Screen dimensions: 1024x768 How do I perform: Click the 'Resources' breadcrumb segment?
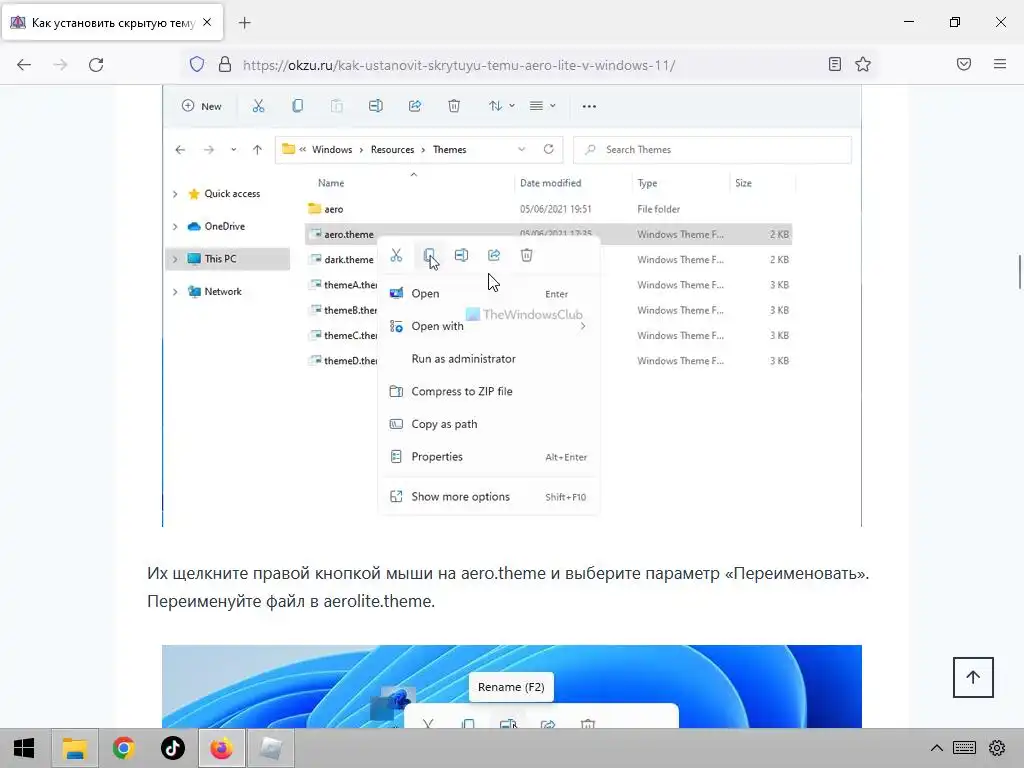[392, 150]
